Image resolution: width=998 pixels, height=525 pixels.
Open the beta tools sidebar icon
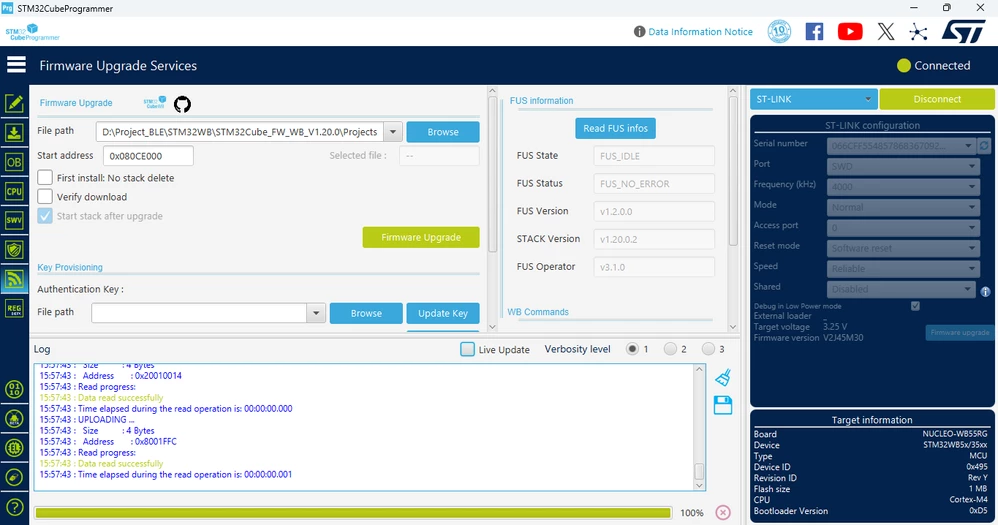pyautogui.click(x=14, y=418)
